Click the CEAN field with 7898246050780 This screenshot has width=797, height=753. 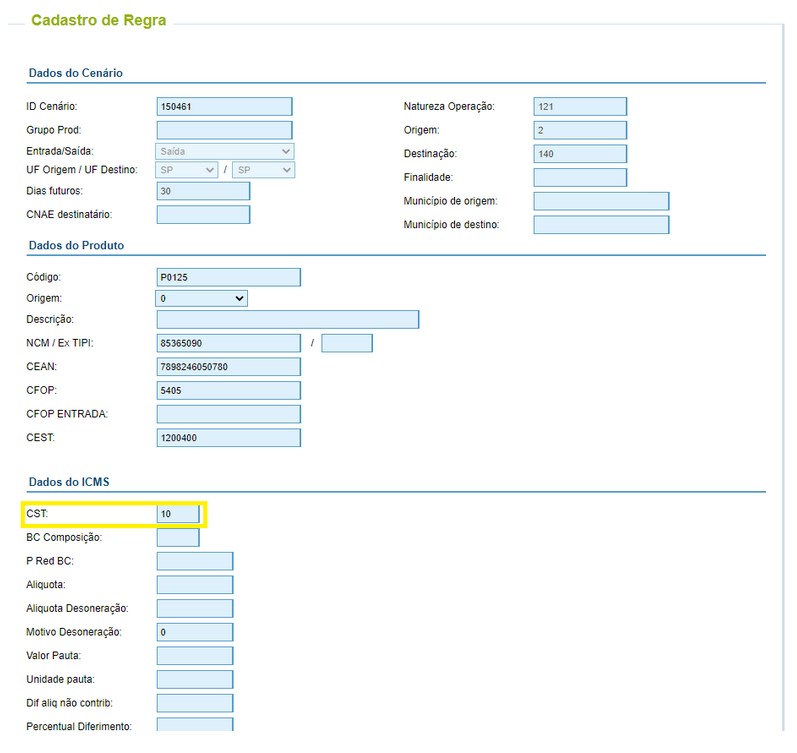point(228,367)
